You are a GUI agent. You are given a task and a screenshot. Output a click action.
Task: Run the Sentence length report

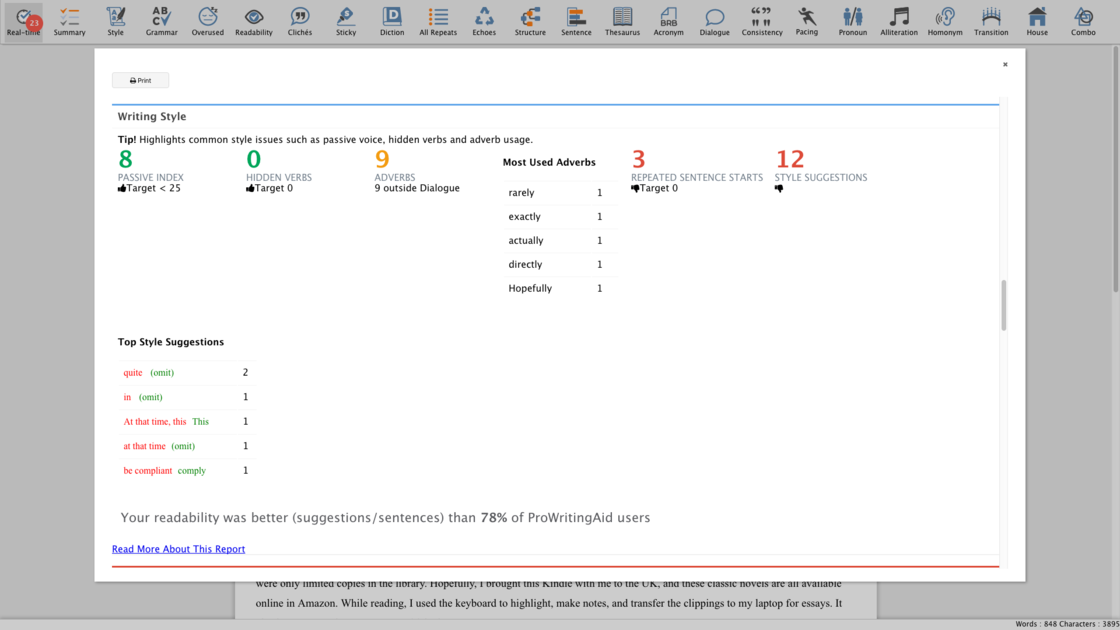pyautogui.click(x=576, y=21)
